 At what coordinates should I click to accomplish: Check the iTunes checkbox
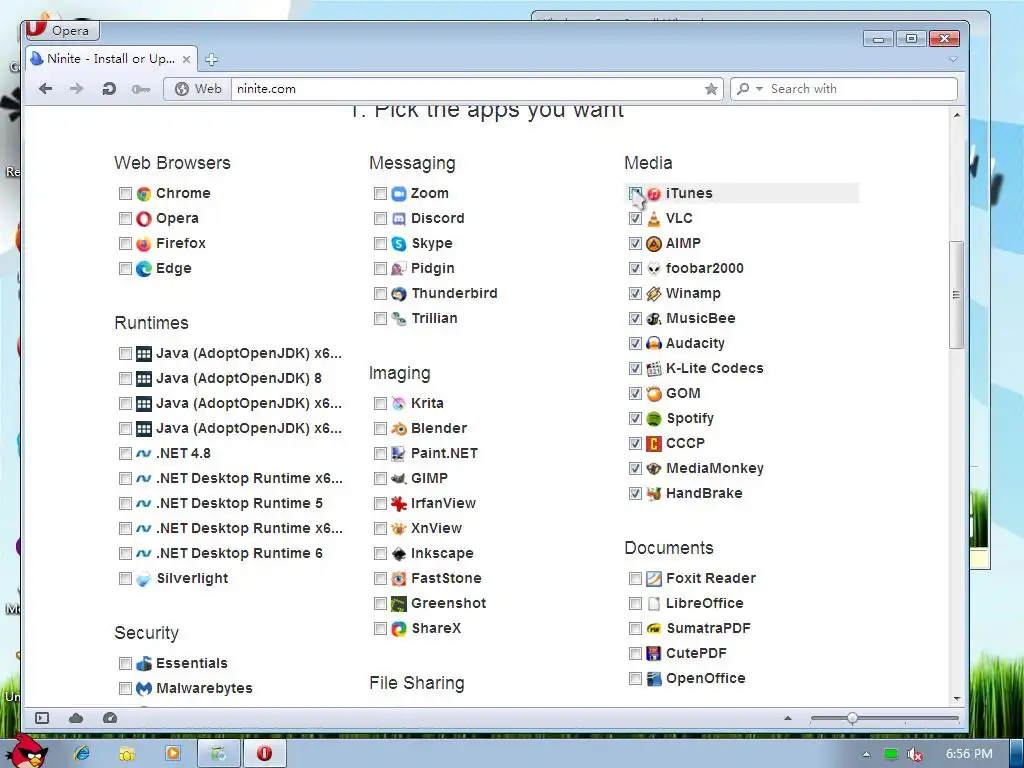635,193
